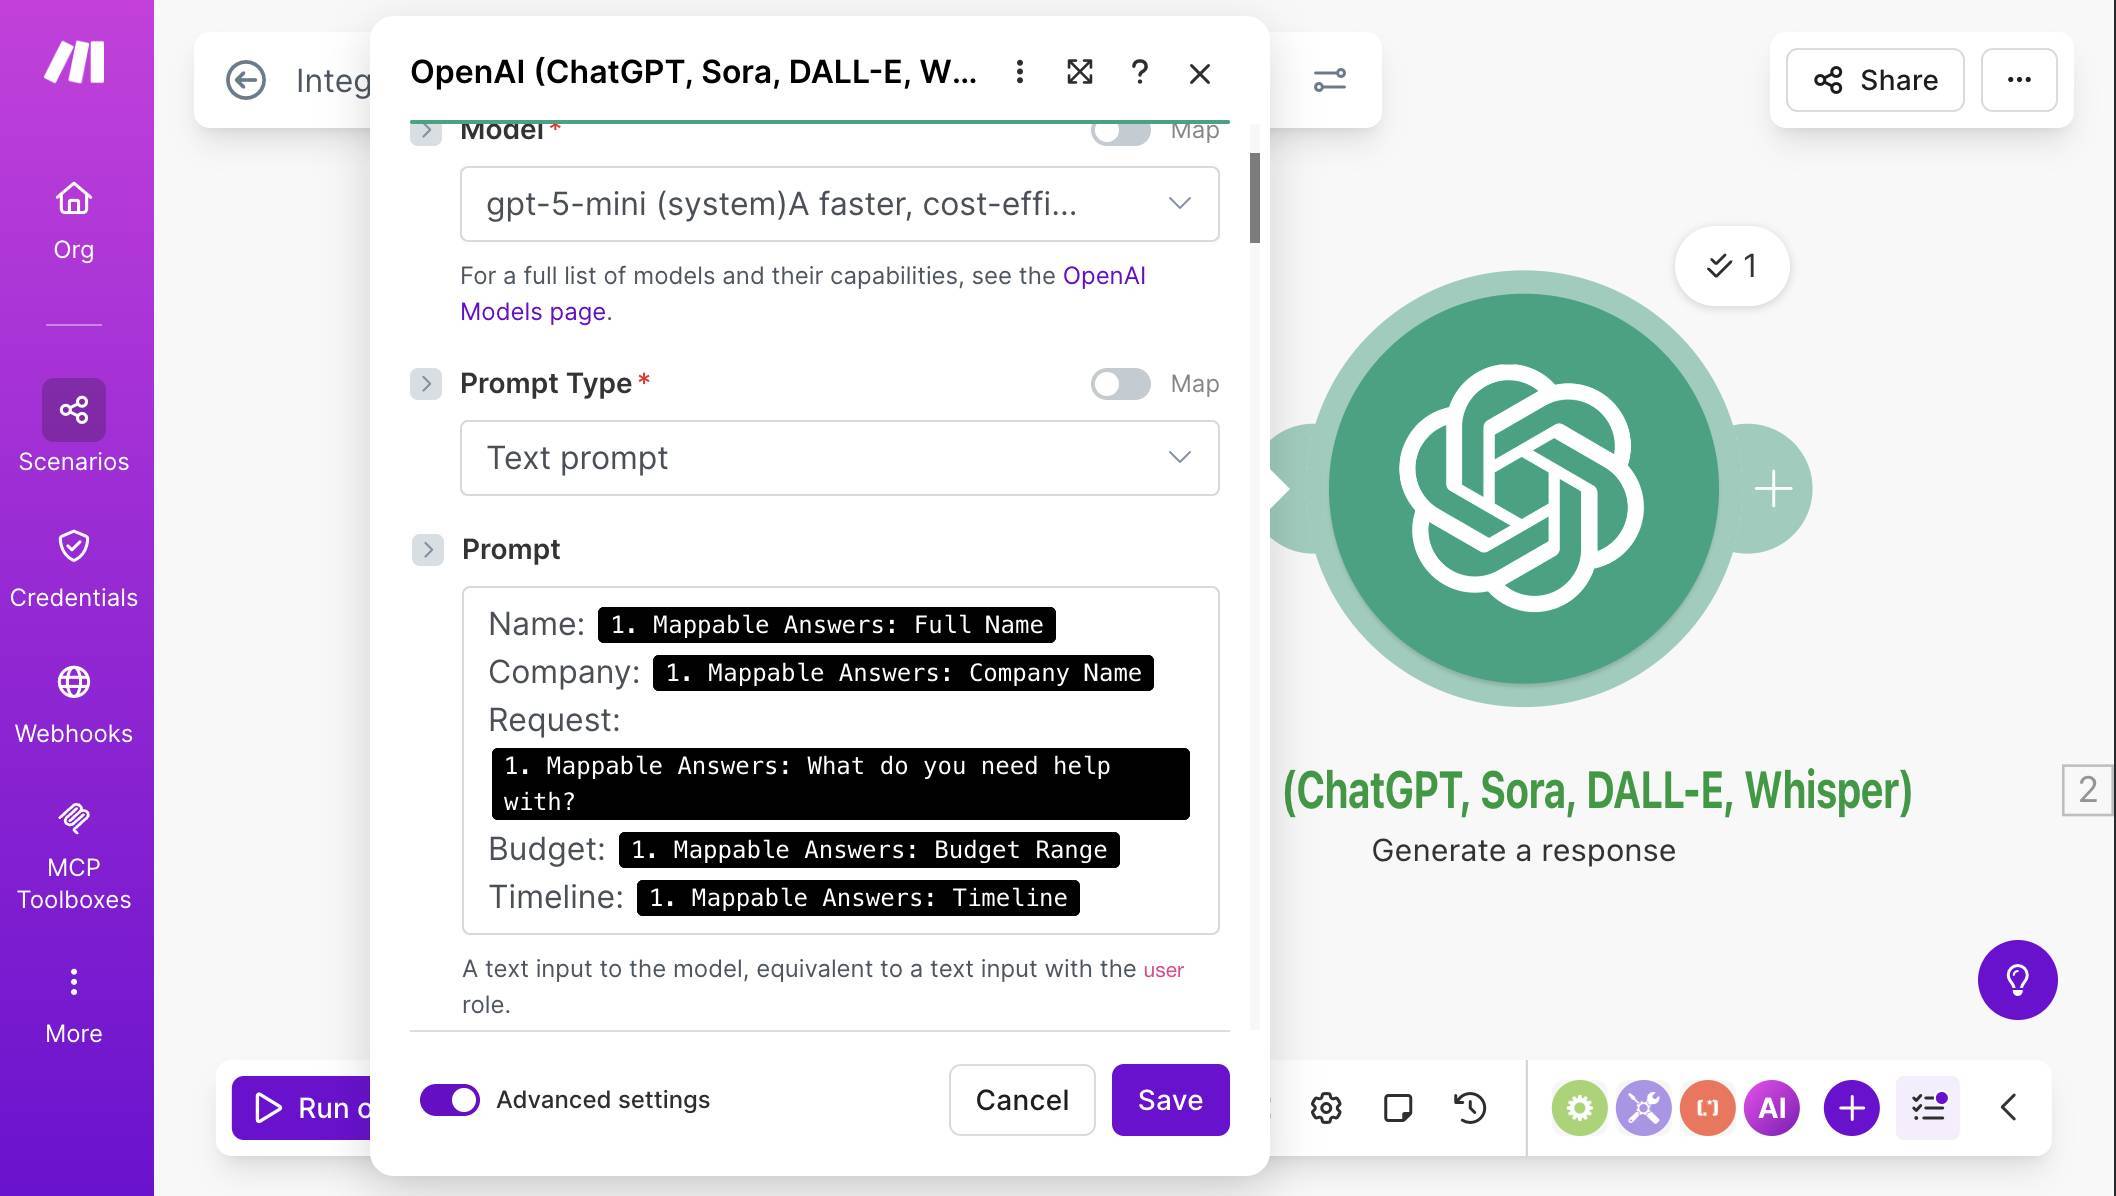View scenario execution history via clock icon
2116x1196 pixels.
tap(1470, 1107)
